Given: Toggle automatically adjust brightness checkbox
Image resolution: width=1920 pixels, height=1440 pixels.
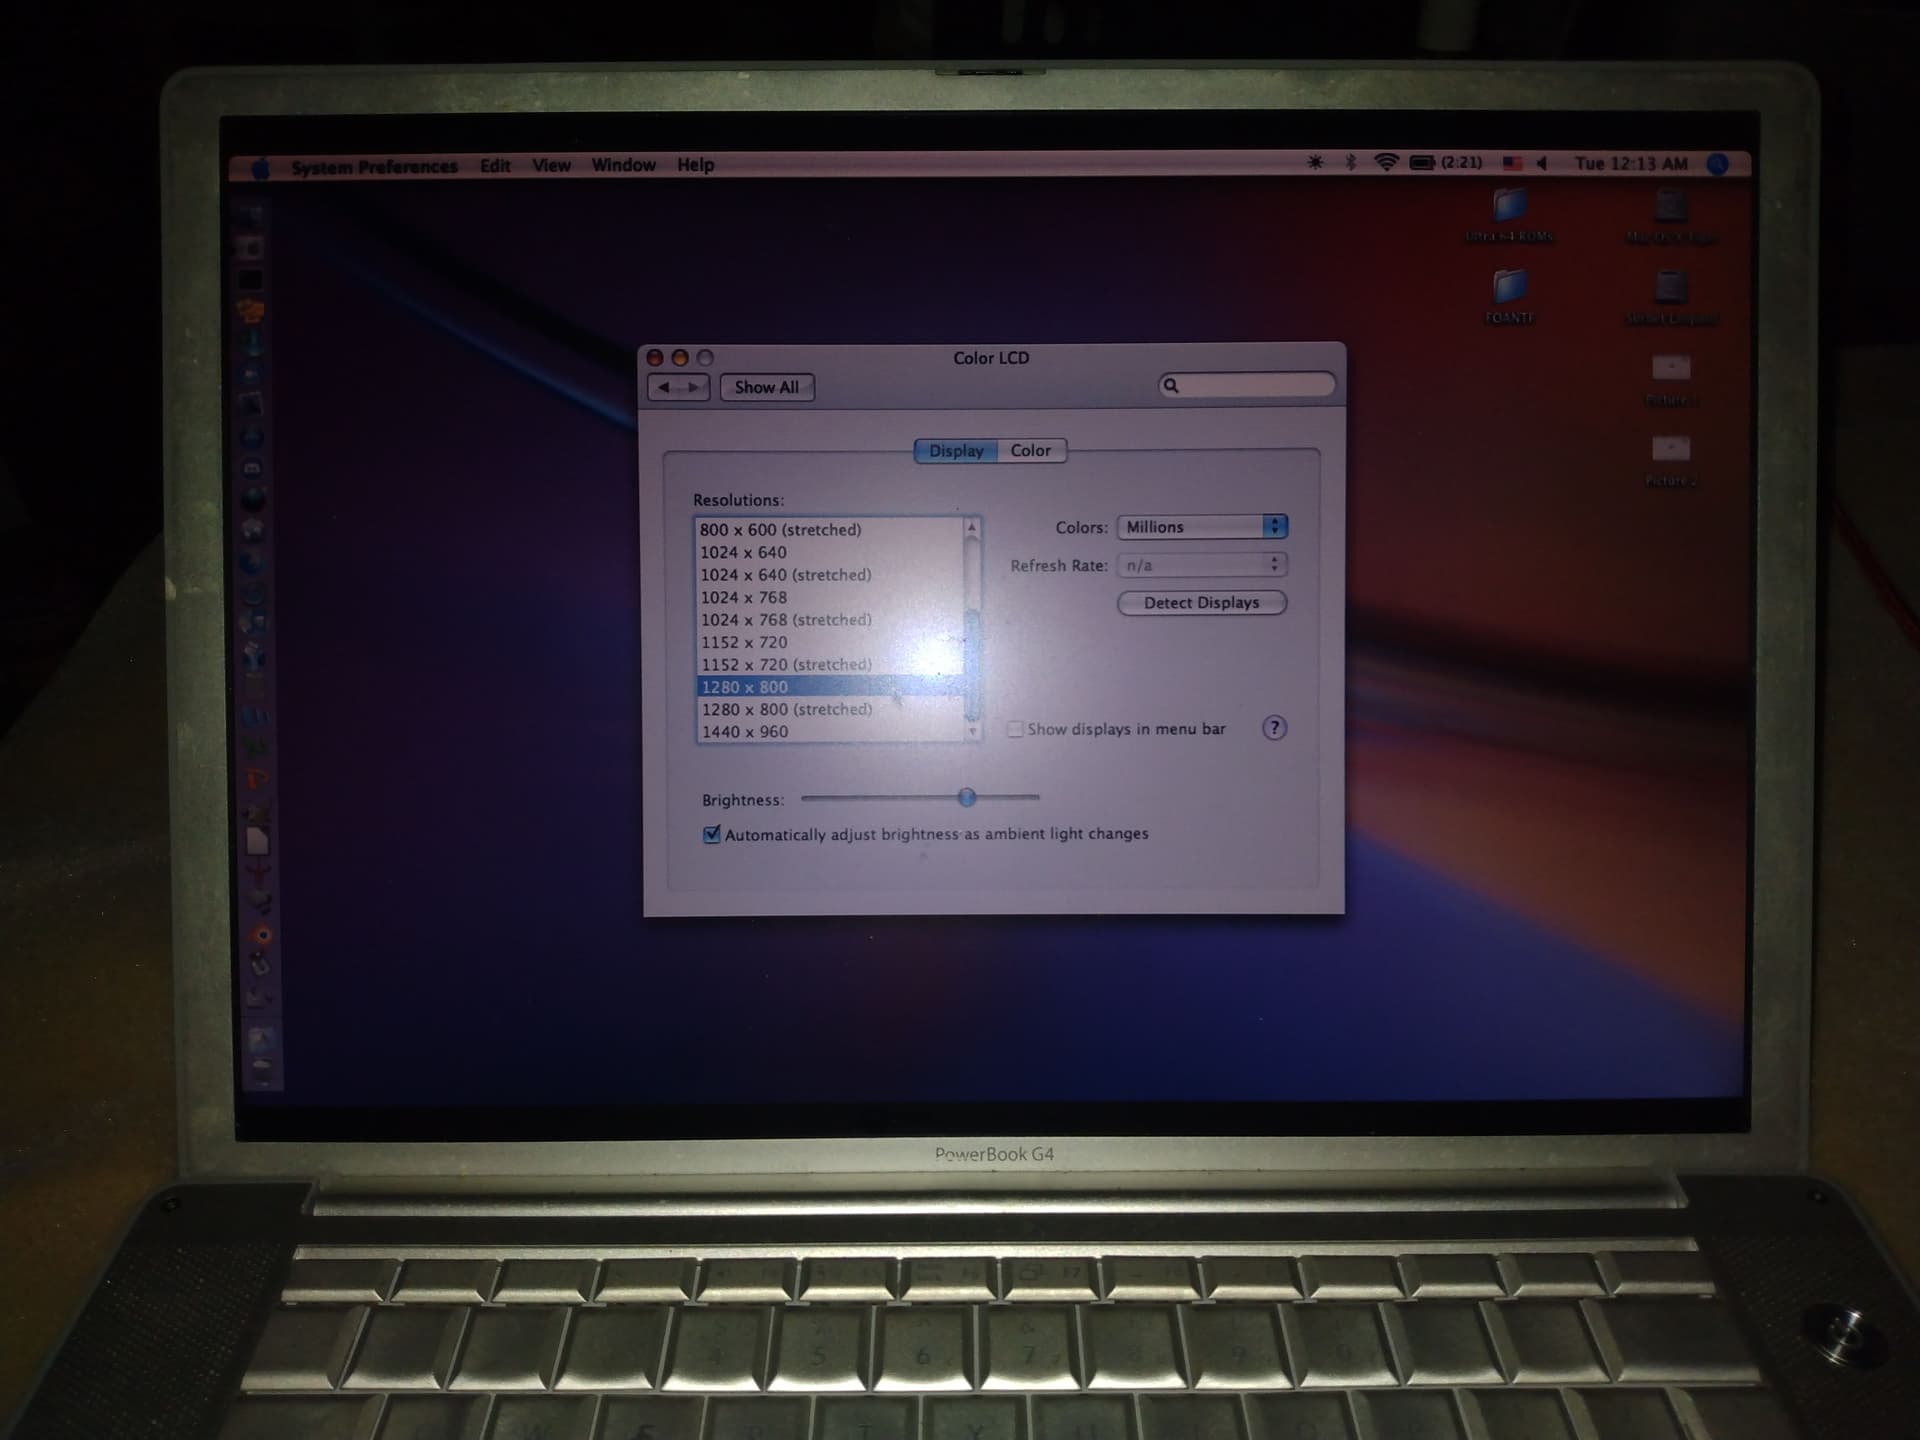Looking at the screenshot, I should [712, 834].
